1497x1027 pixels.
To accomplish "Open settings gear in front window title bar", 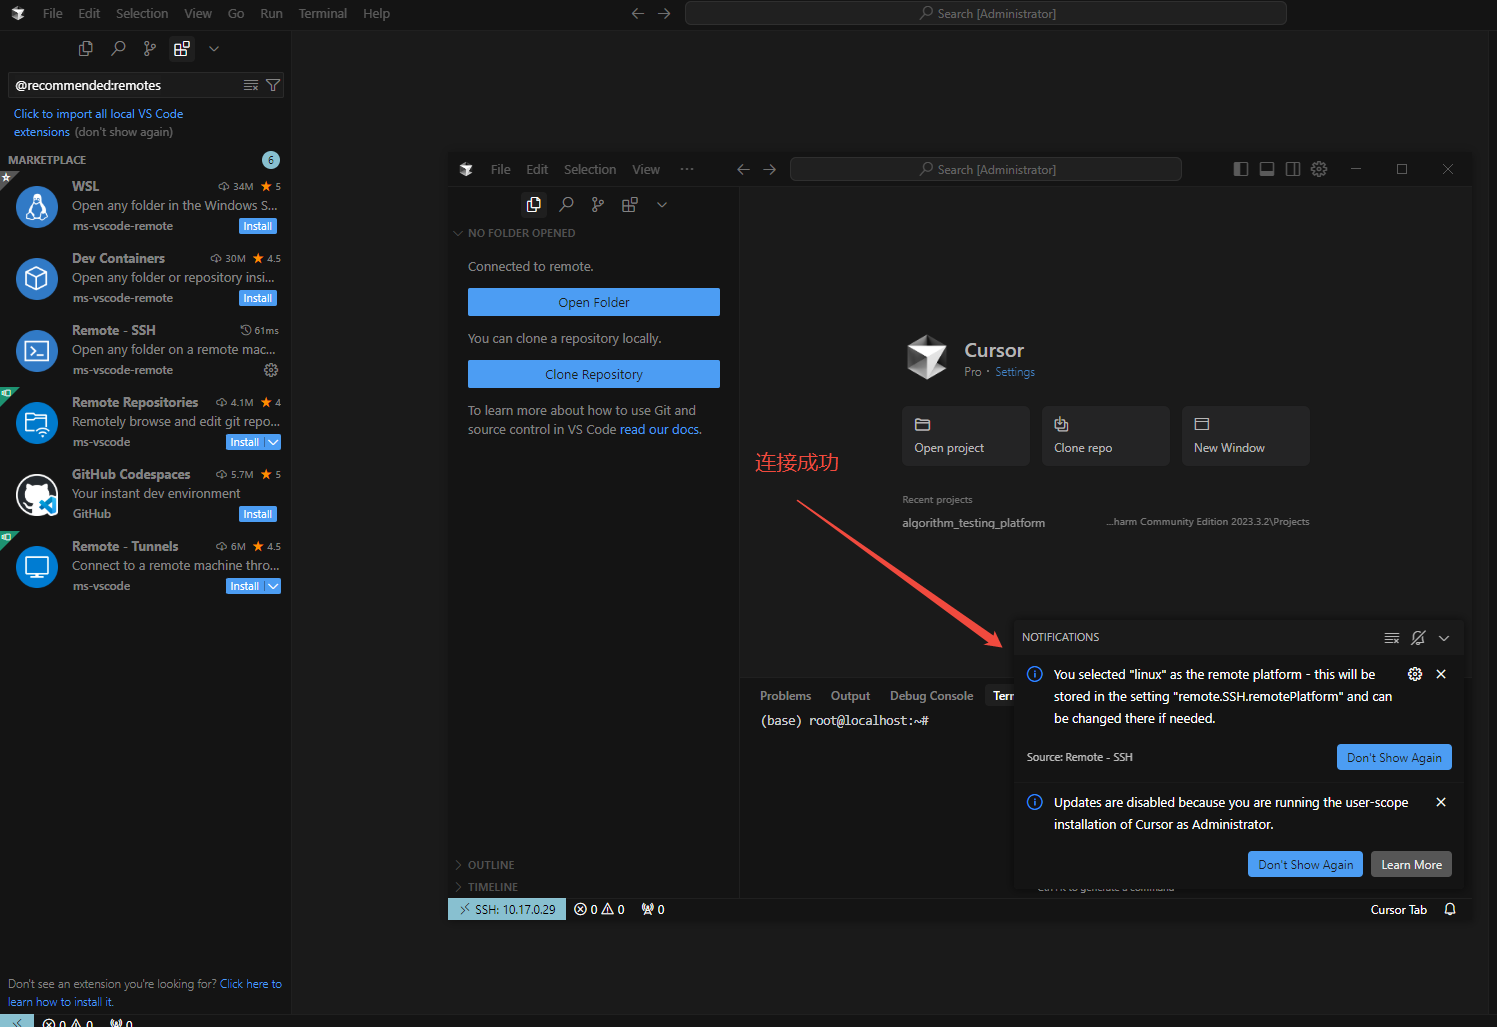I will point(1319,169).
